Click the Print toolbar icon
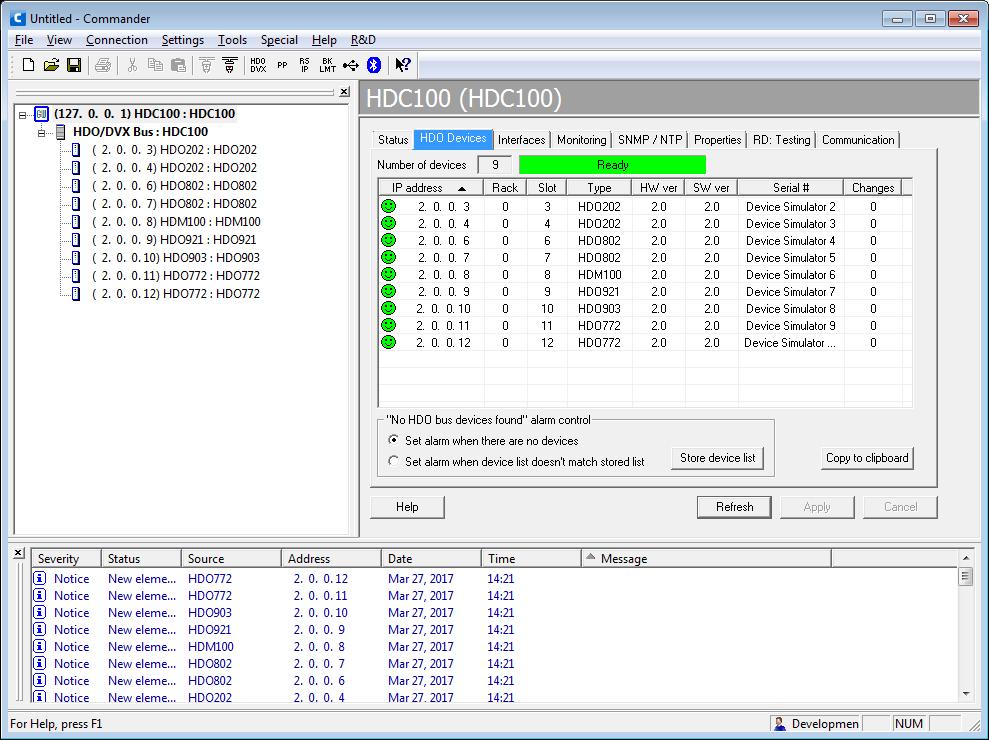The width and height of the screenshot is (989, 740). point(103,64)
